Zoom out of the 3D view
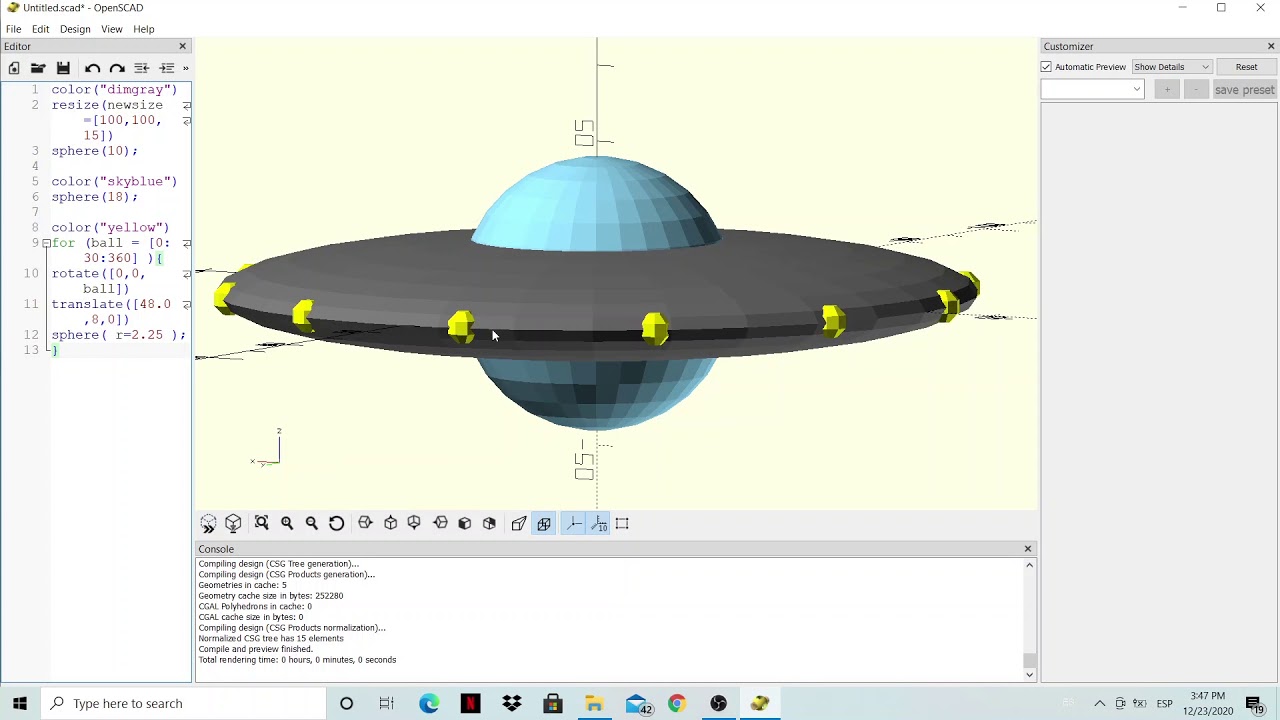Viewport: 1280px width, 720px height. pyautogui.click(x=312, y=524)
